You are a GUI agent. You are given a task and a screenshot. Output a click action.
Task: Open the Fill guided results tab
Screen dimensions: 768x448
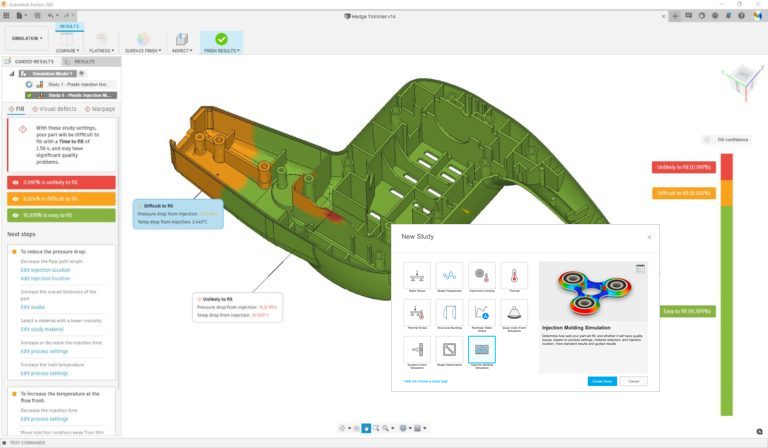click(16, 109)
